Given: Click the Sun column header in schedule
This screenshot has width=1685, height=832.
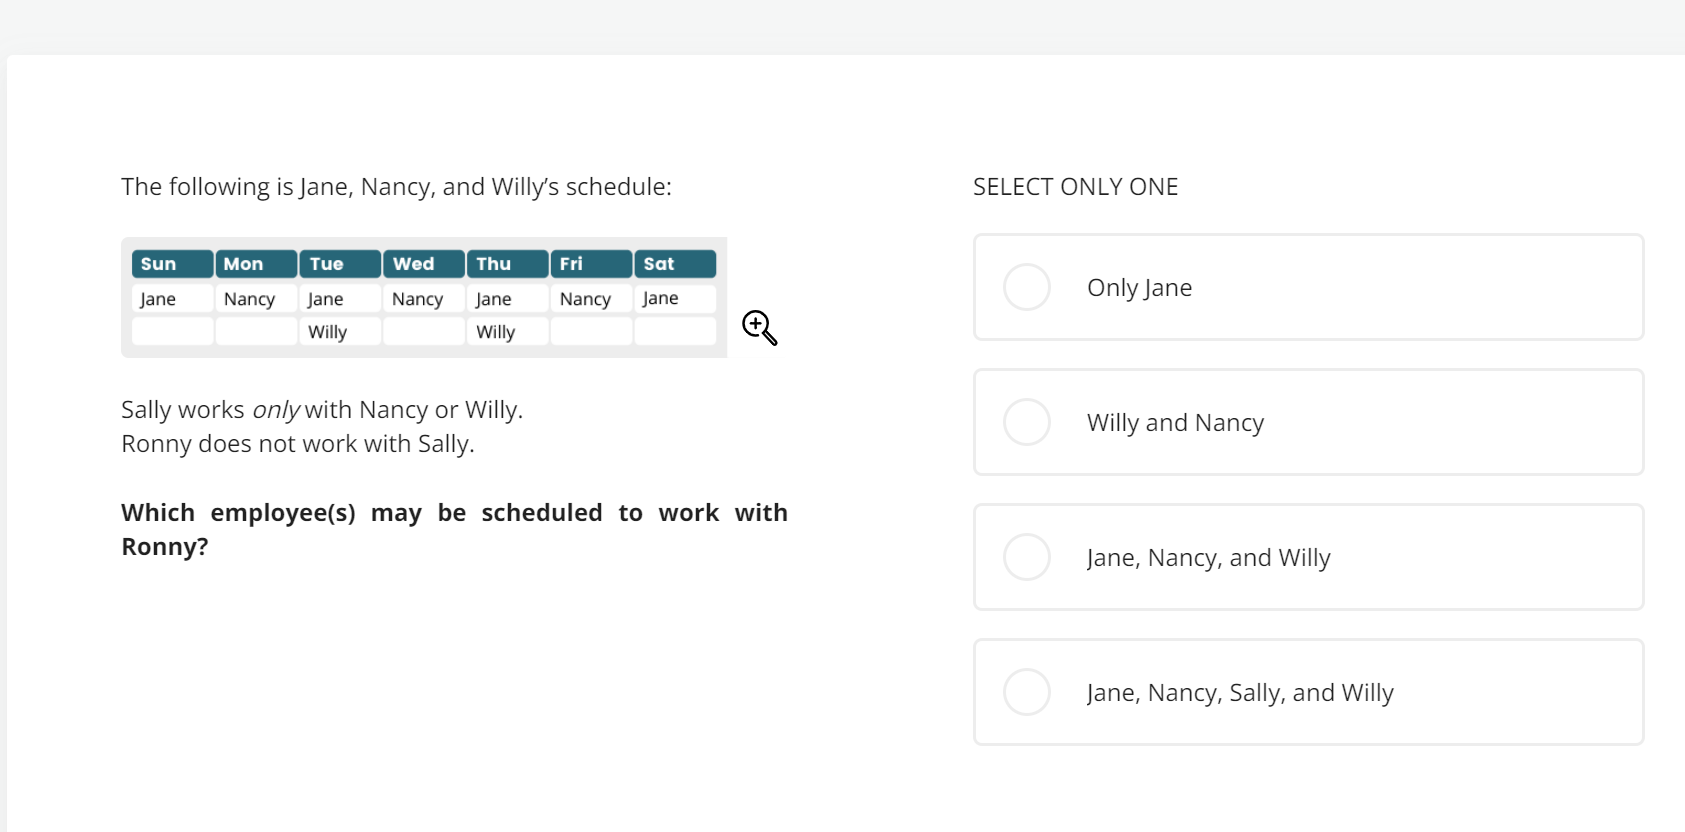Looking at the screenshot, I should pos(172,264).
